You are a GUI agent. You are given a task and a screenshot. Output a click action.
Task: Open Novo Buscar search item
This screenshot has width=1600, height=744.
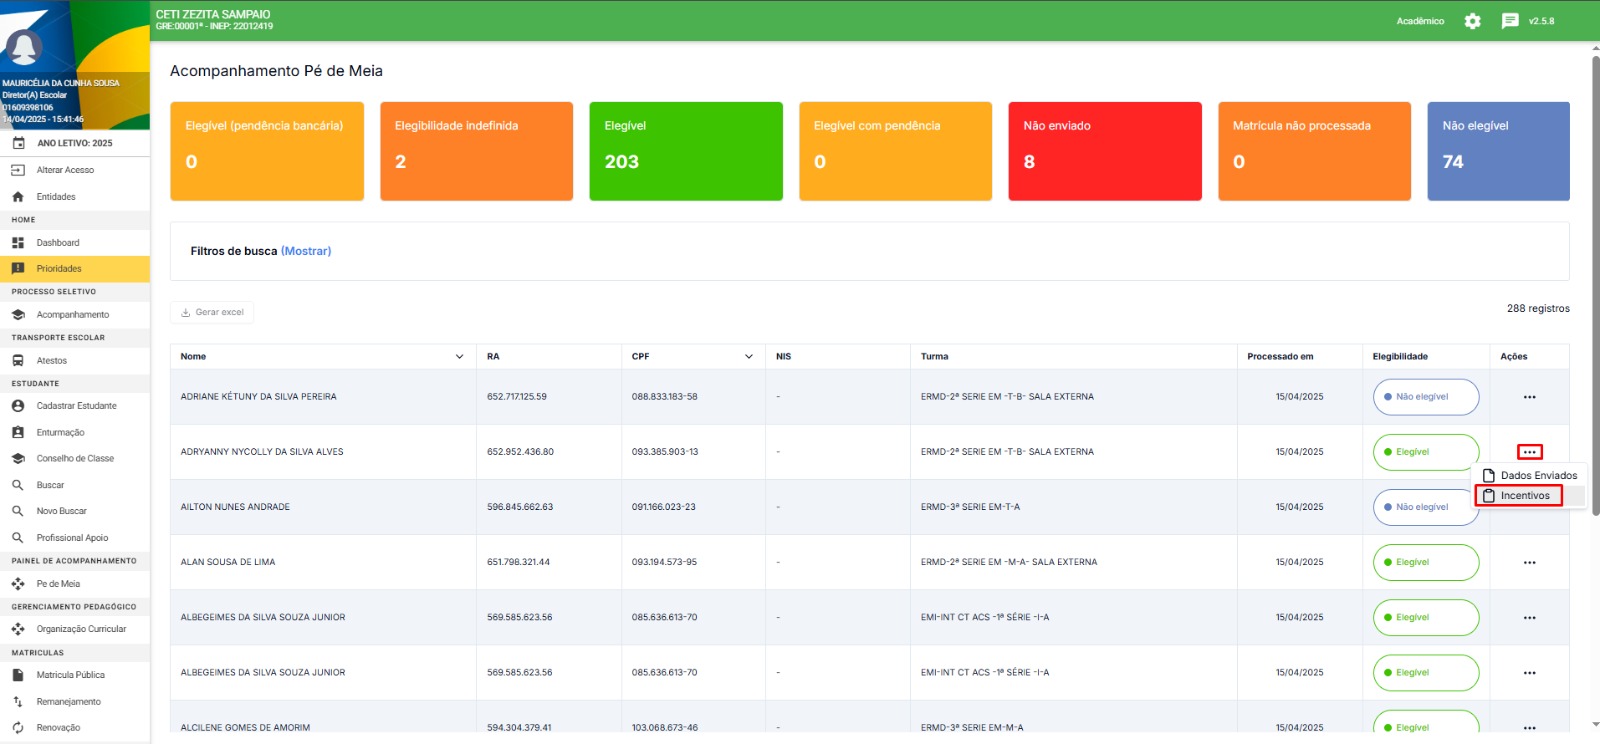[61, 511]
